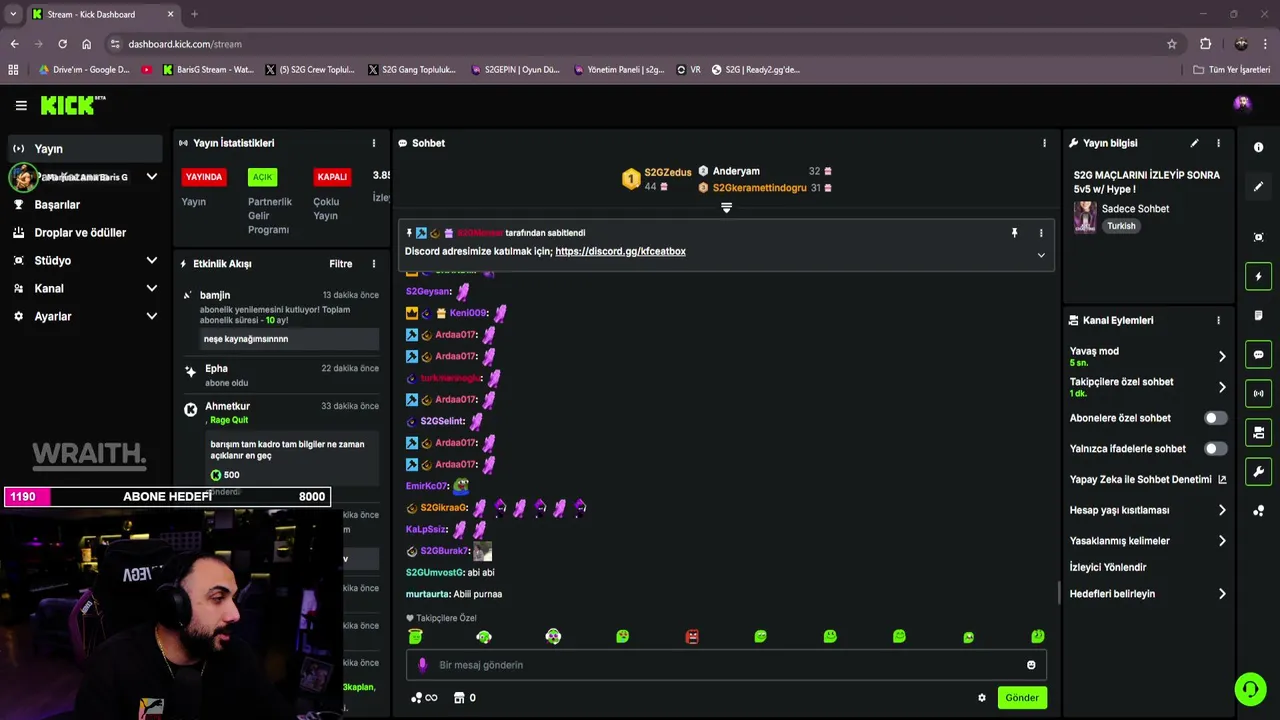Bookmark the page with the star icon
Viewport: 1280px width, 720px height.
tap(1172, 44)
